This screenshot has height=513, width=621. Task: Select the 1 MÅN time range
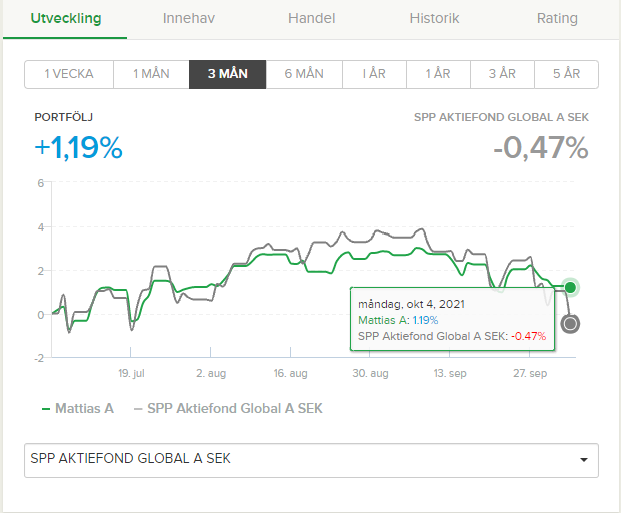(x=151, y=74)
